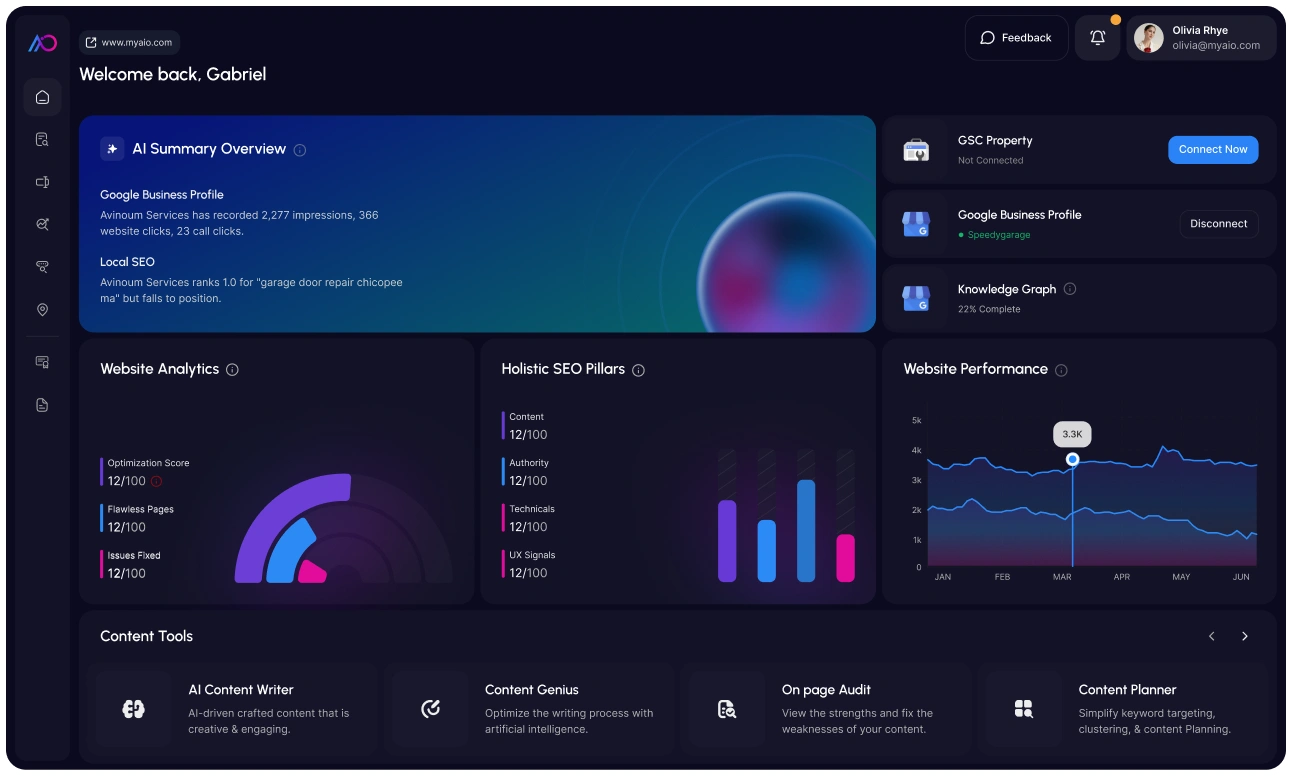Click the Website Performance info icon
This screenshot has height=776, width=1292.
click(1062, 370)
